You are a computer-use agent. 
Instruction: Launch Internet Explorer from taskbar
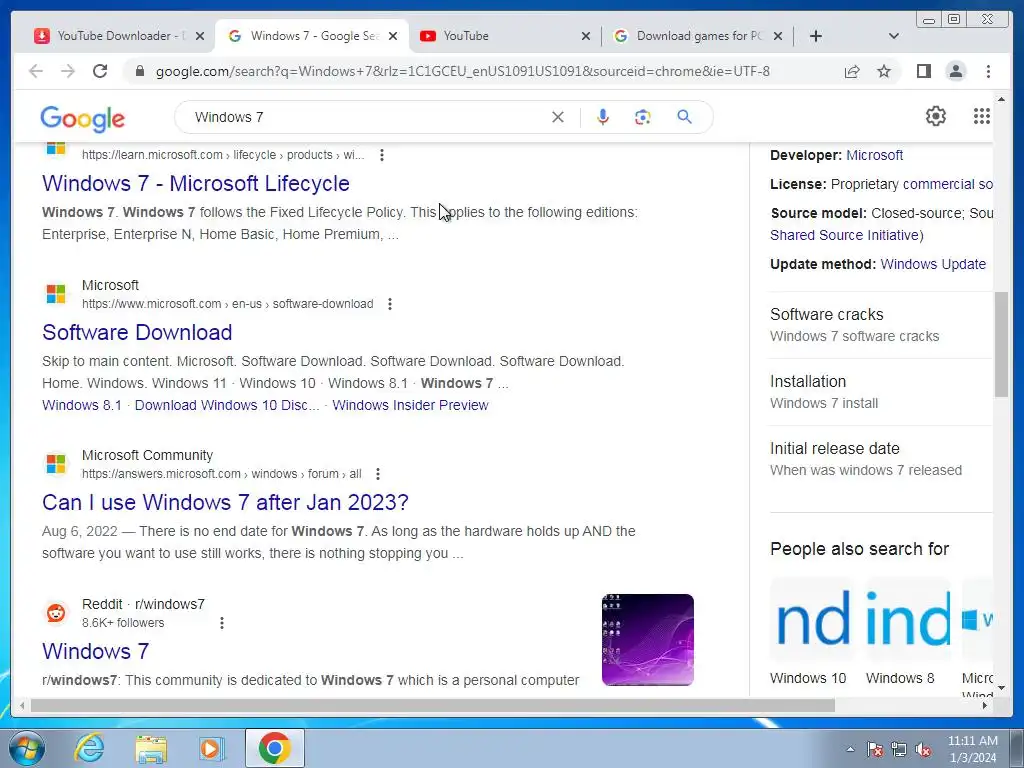[x=89, y=748]
